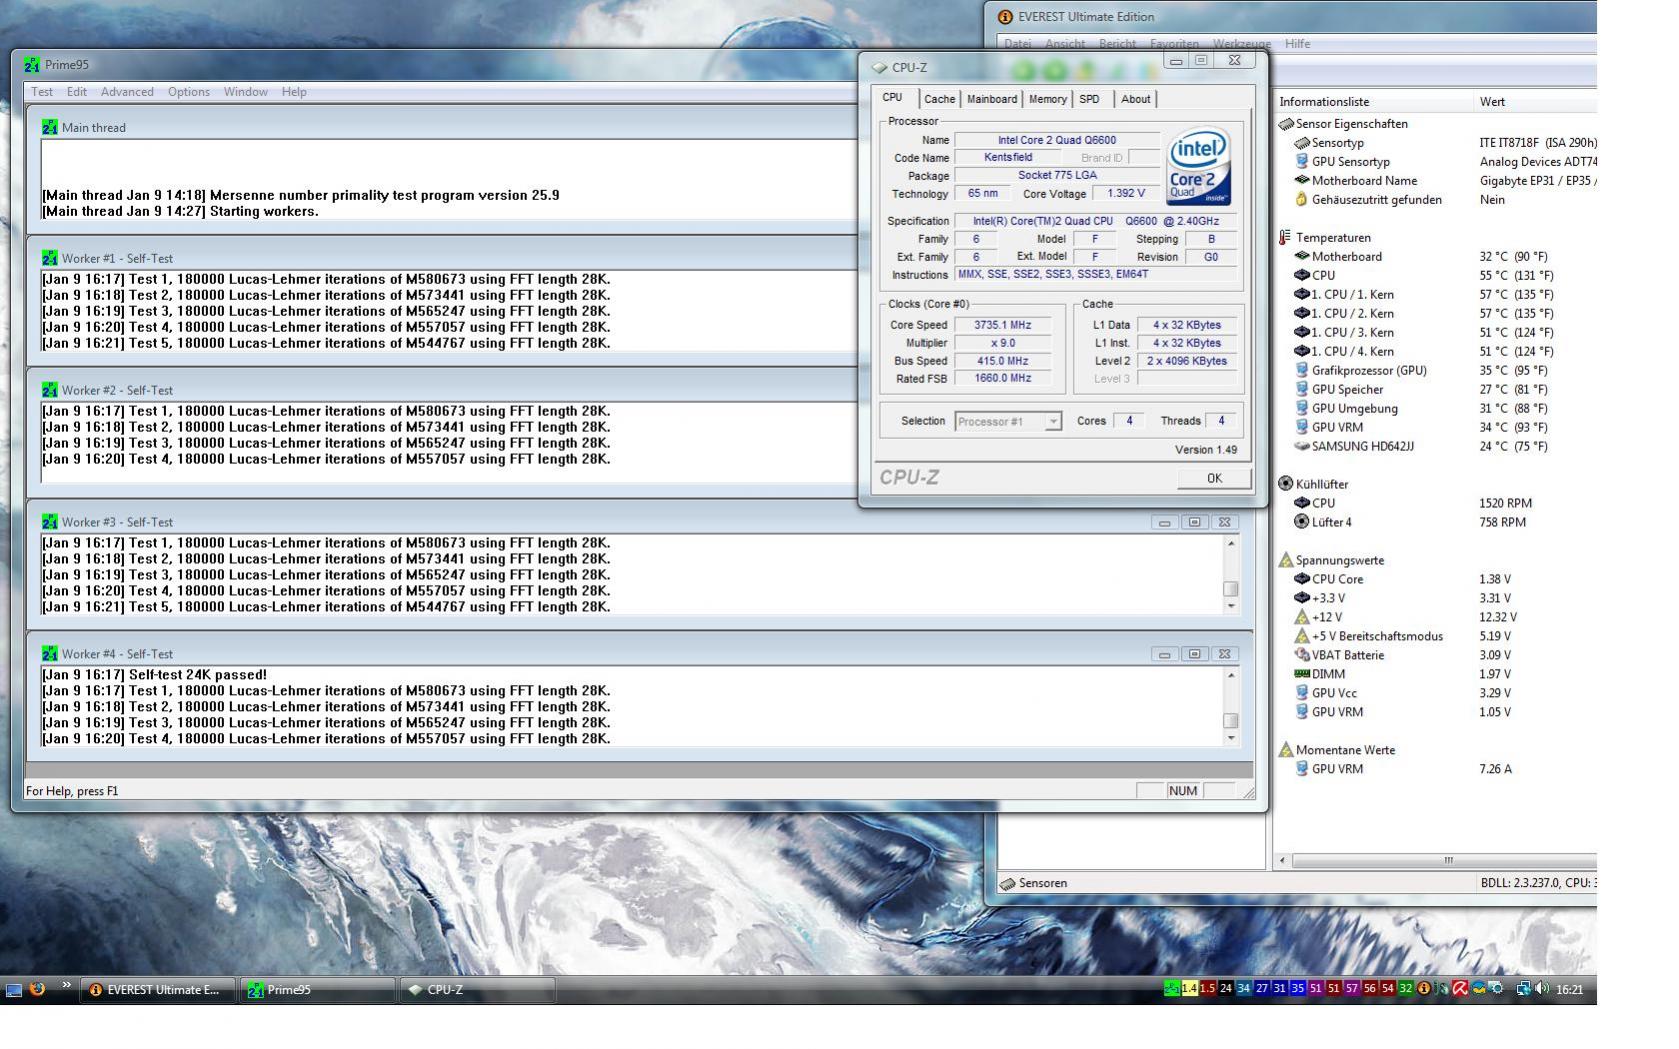Click the Worker #4 log scroll up arrow
This screenshot has height=1049, width=1679.
point(1231,675)
